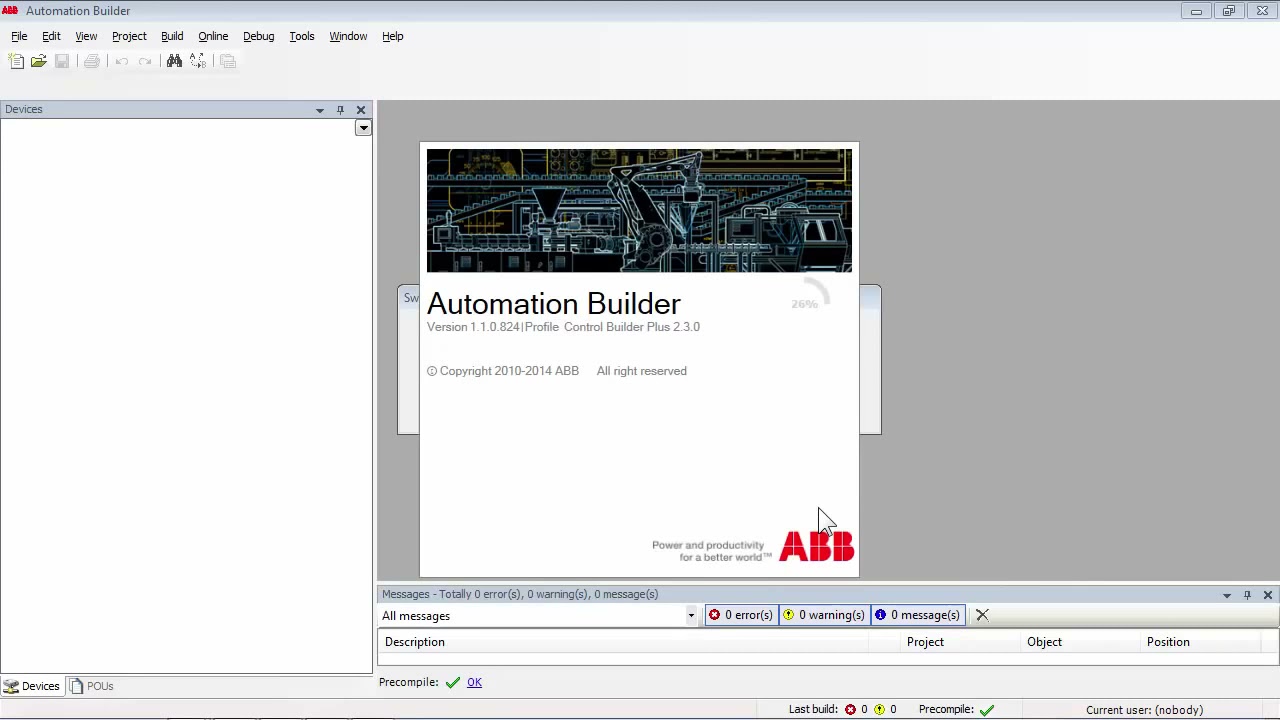Open the Edit menu
Viewport: 1280px width, 720px height.
click(x=51, y=36)
